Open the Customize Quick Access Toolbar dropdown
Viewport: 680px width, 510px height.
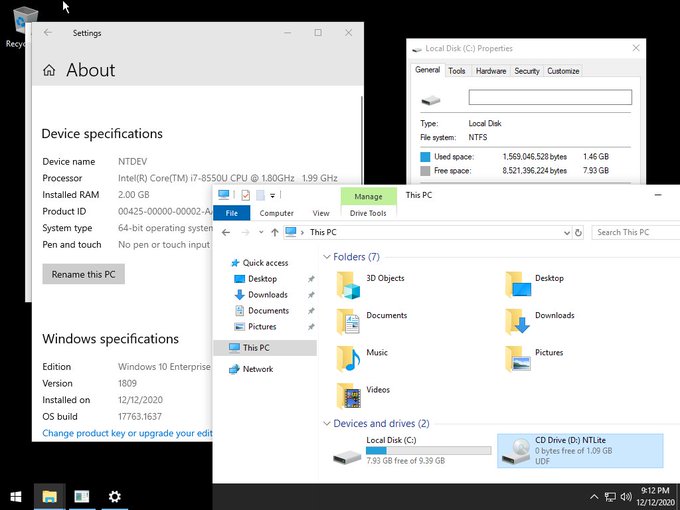click(x=272, y=196)
